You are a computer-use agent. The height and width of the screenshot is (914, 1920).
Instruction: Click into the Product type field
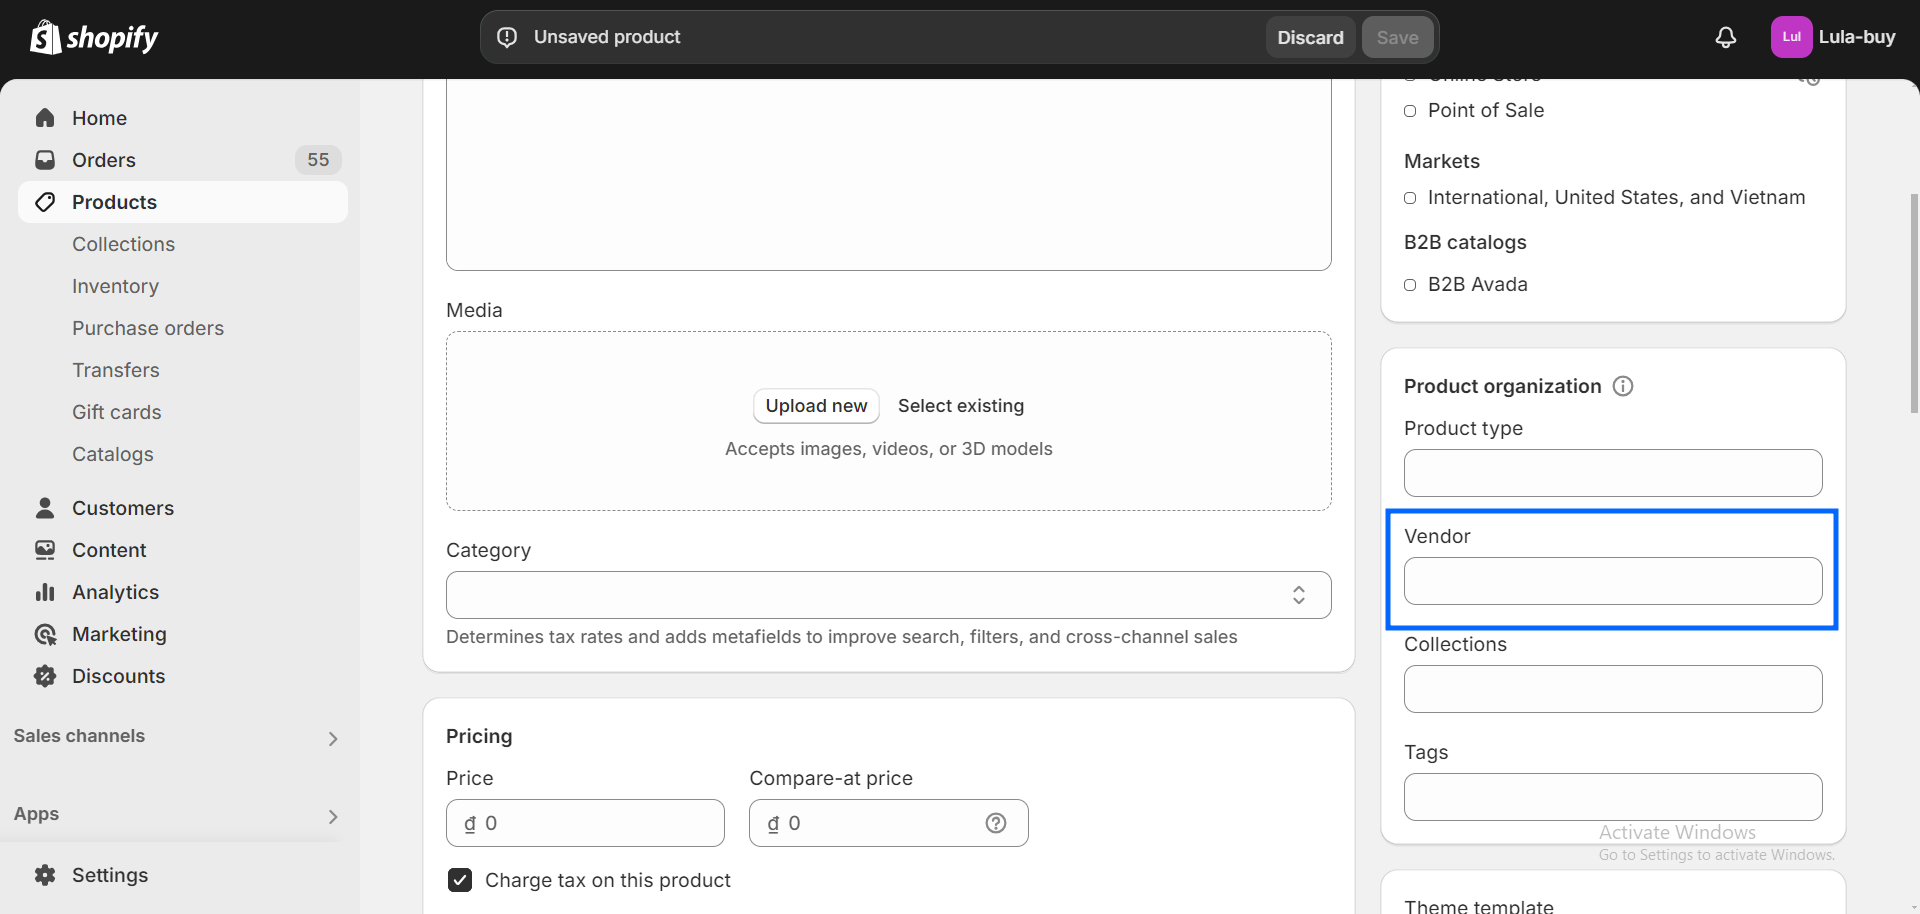click(x=1613, y=473)
